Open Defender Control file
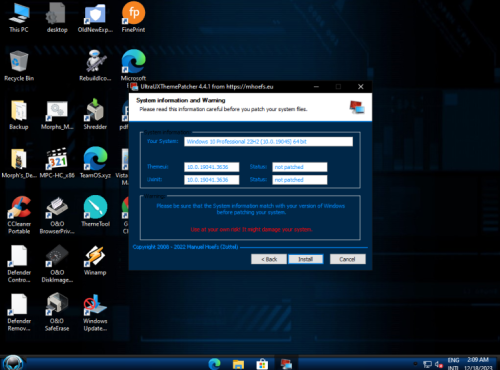This screenshot has height=370, width=500. (x=19, y=264)
